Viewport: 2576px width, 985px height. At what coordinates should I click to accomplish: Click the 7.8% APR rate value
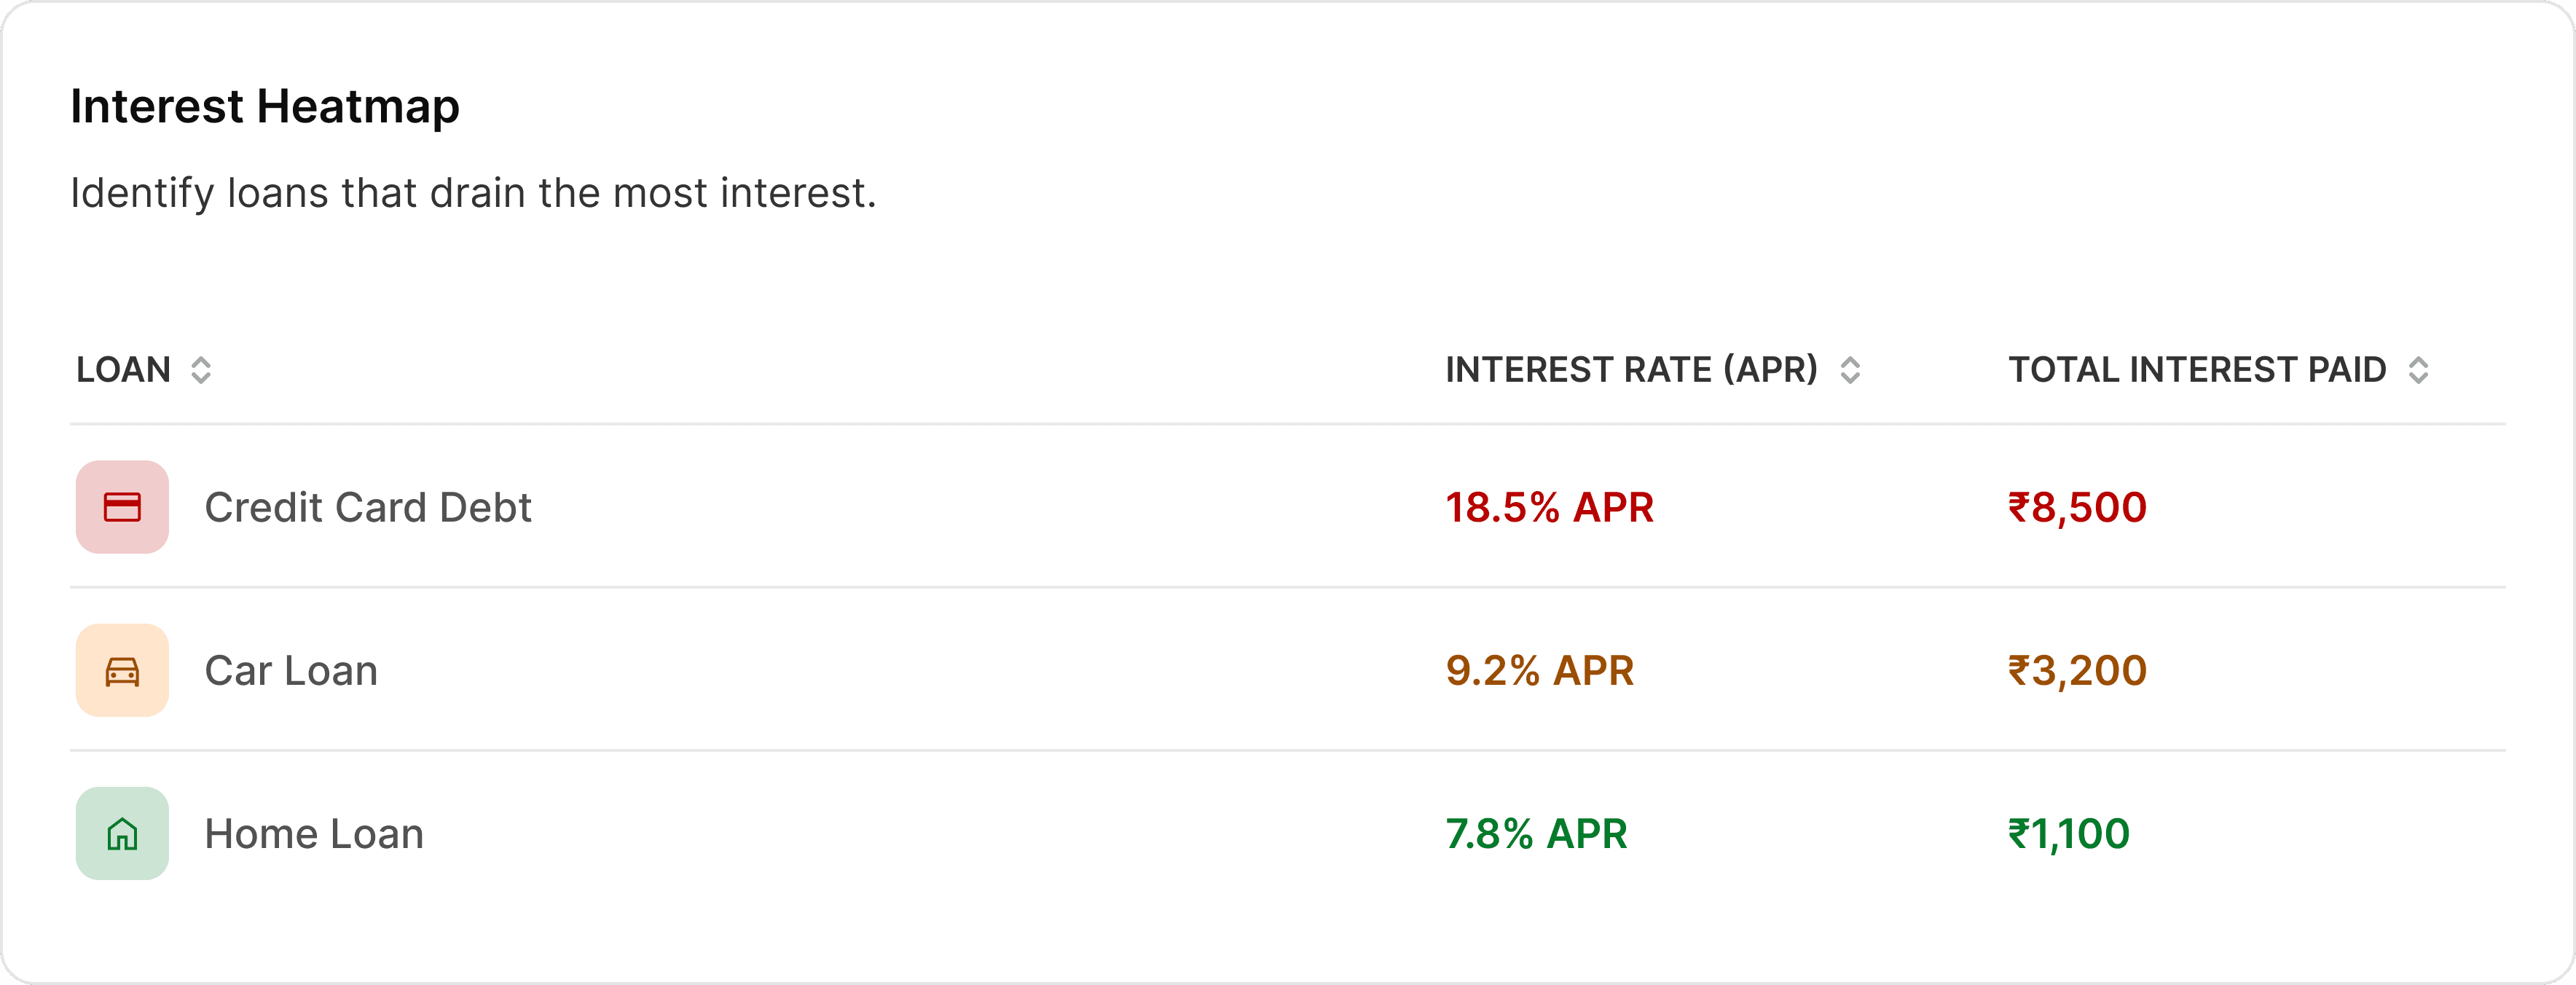click(x=1536, y=834)
